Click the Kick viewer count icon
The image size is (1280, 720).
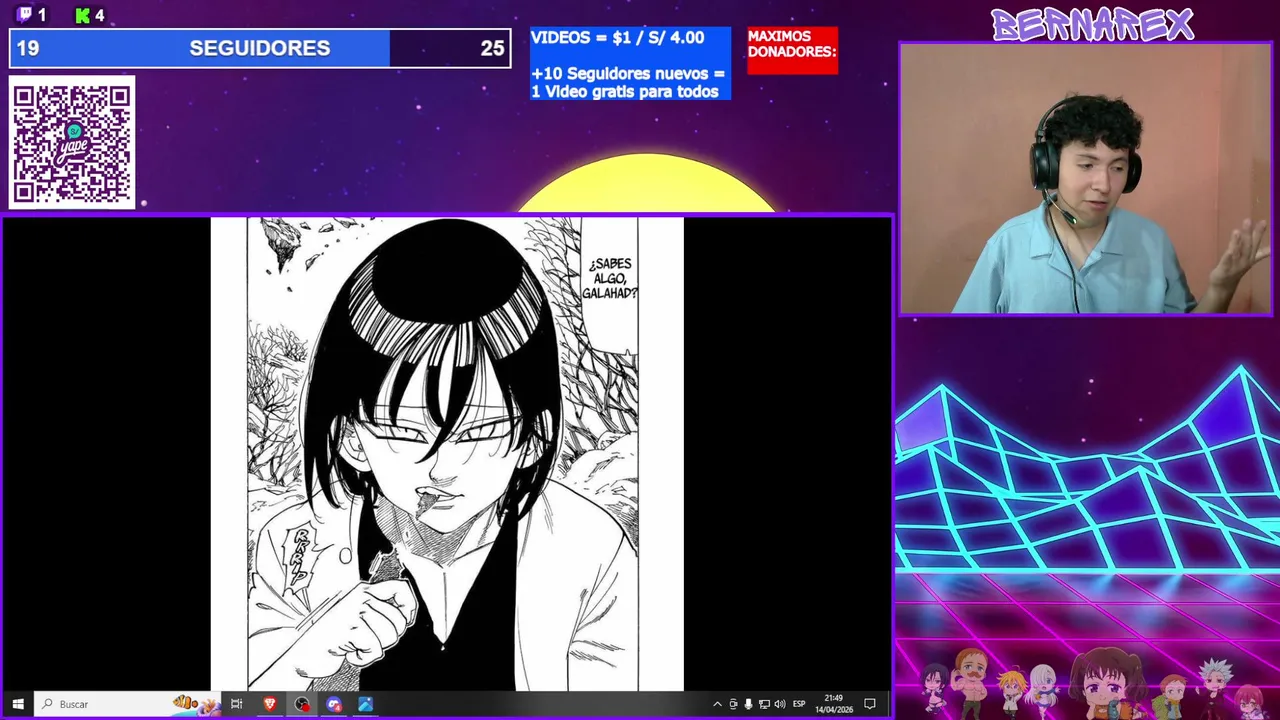83,15
